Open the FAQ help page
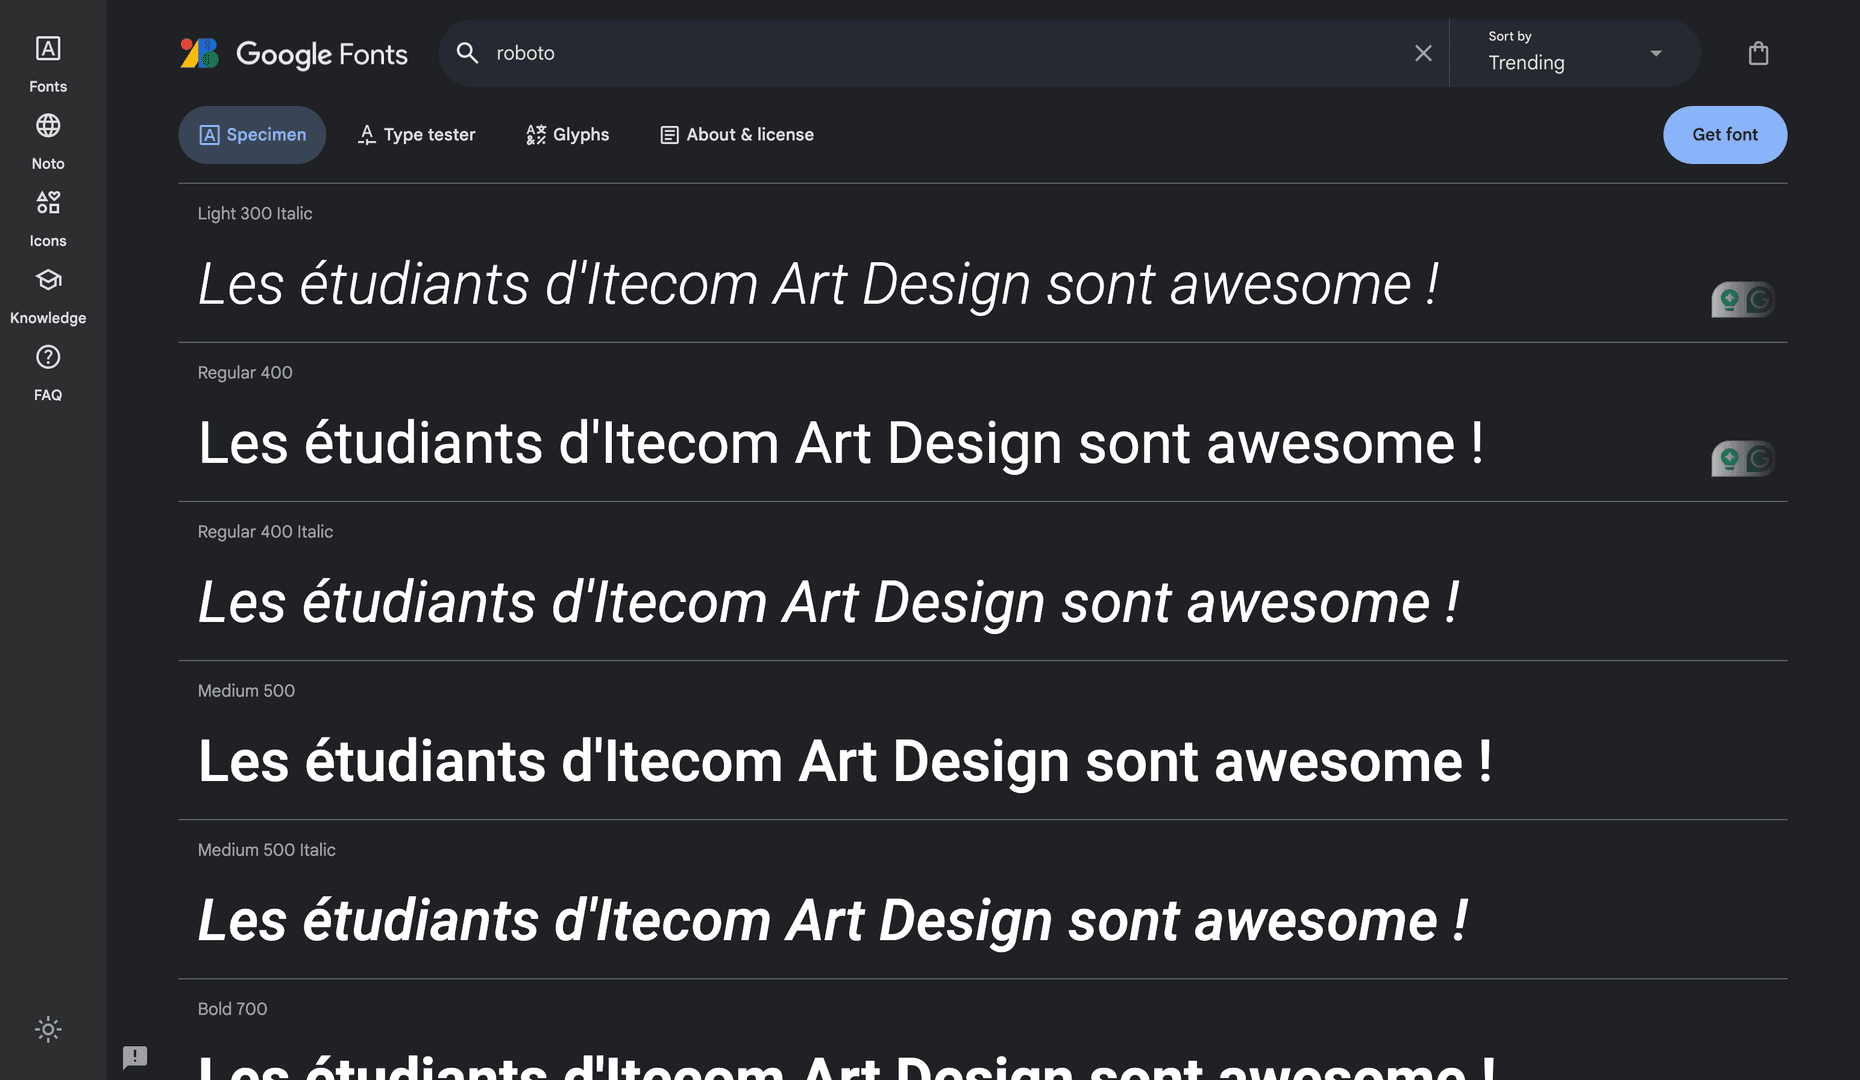 tap(48, 373)
